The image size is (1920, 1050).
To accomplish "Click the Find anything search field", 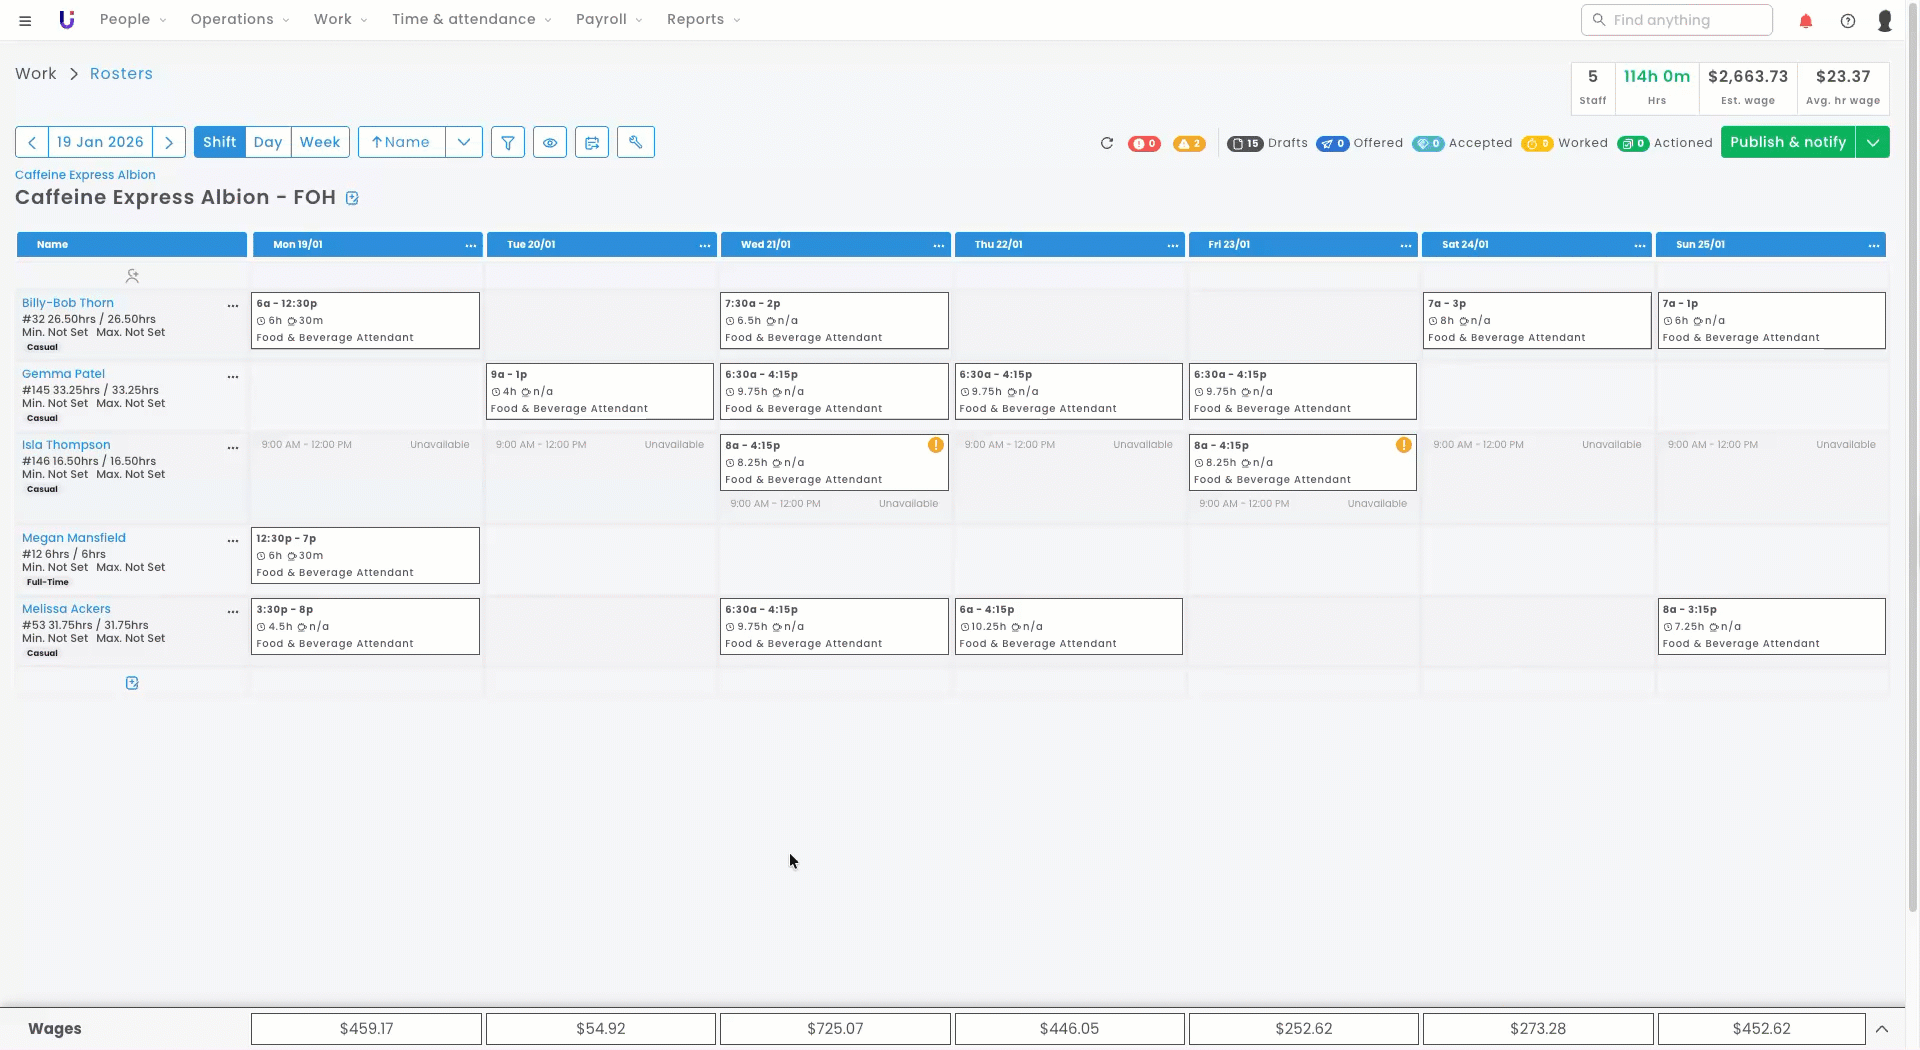I will [x=1677, y=20].
